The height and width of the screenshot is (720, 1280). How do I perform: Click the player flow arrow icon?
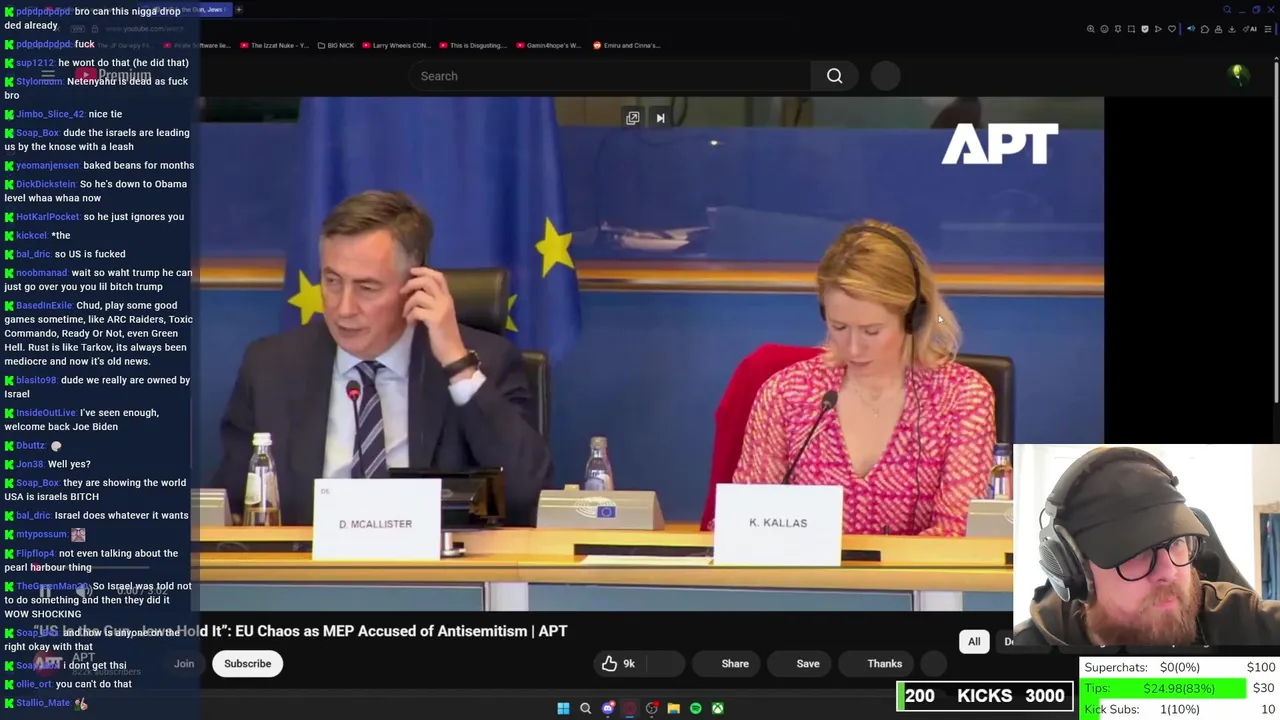[1158, 29]
